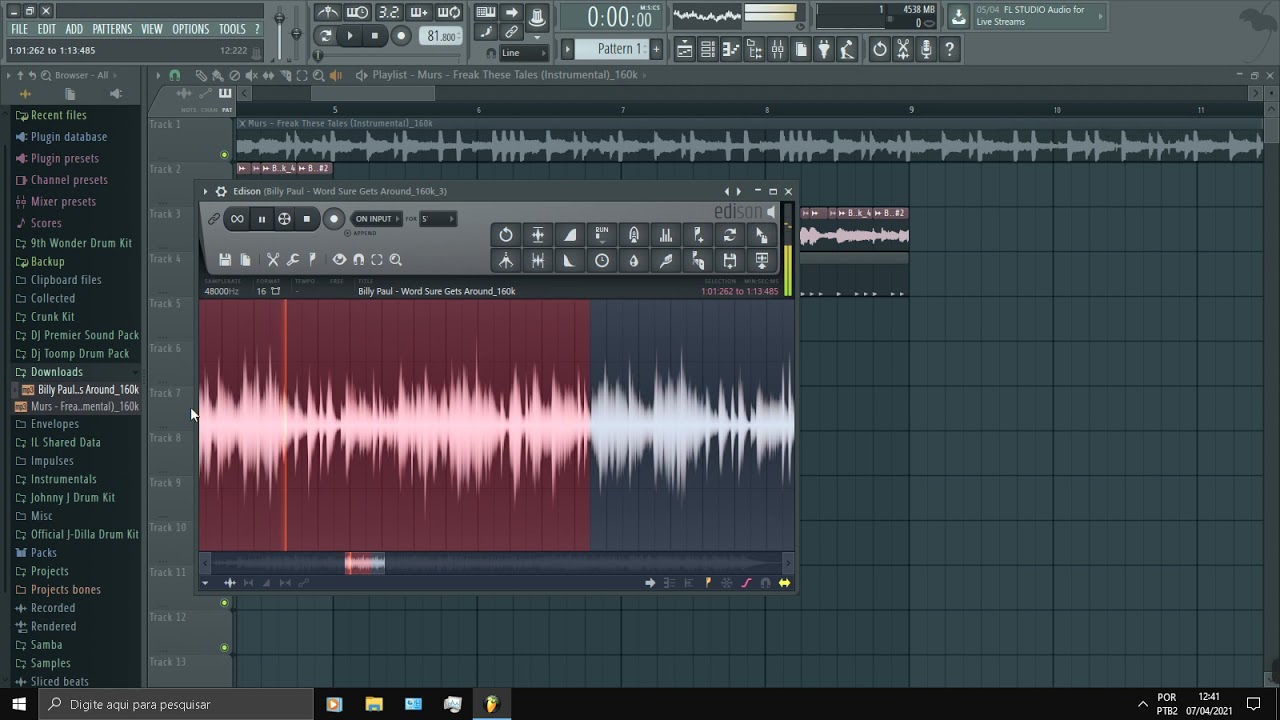Click the tempo field showing 81.800

point(441,36)
